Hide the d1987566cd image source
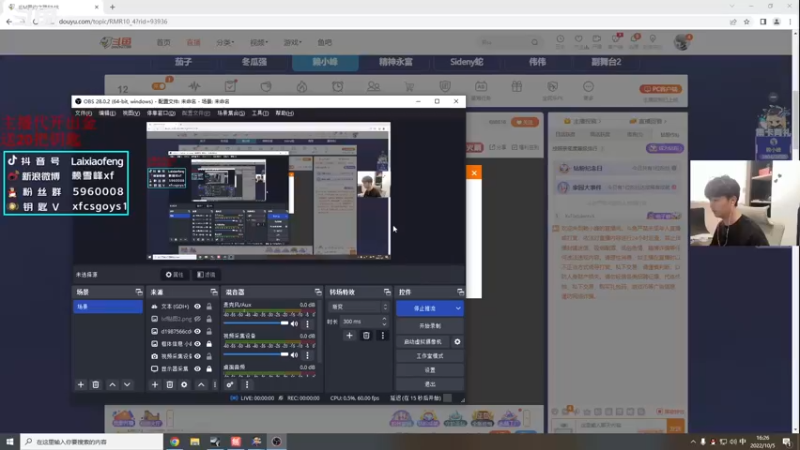800x450 pixels. [x=197, y=332]
